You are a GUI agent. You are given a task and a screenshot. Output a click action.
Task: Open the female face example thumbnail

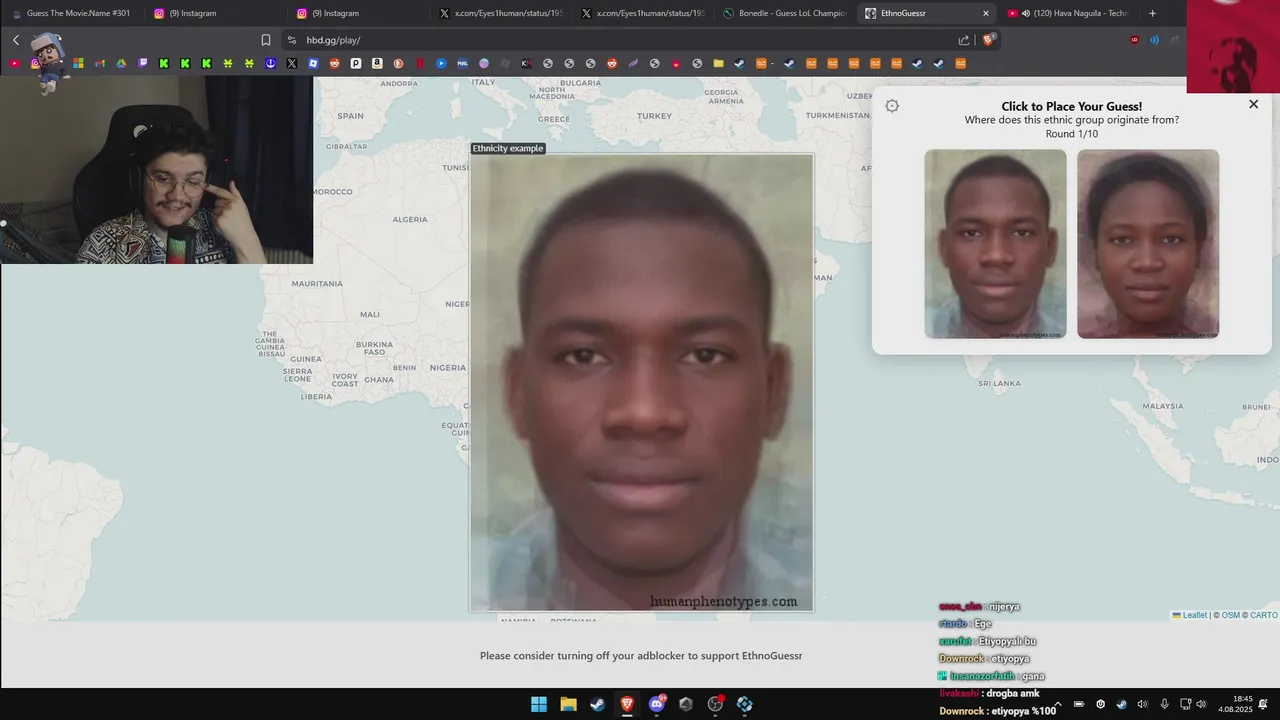click(1148, 244)
